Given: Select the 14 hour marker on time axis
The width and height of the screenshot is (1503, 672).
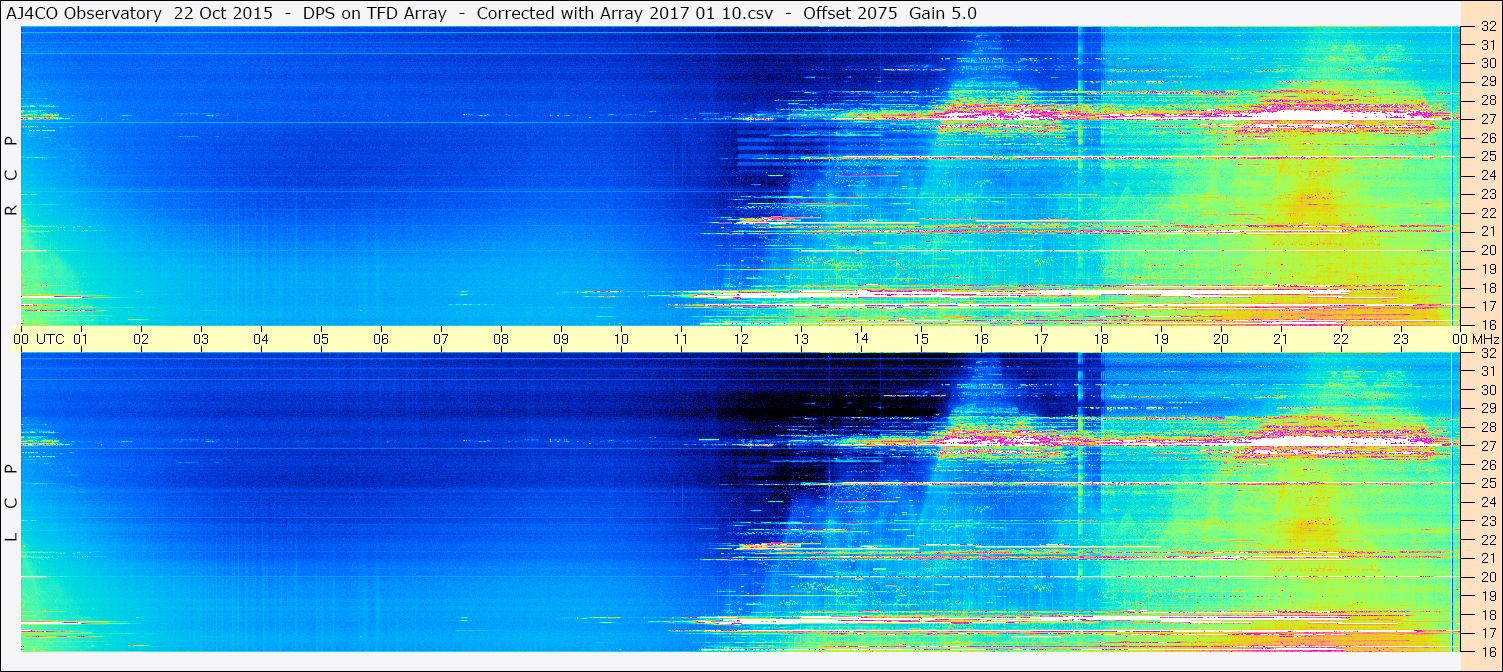Looking at the screenshot, I should [861, 339].
